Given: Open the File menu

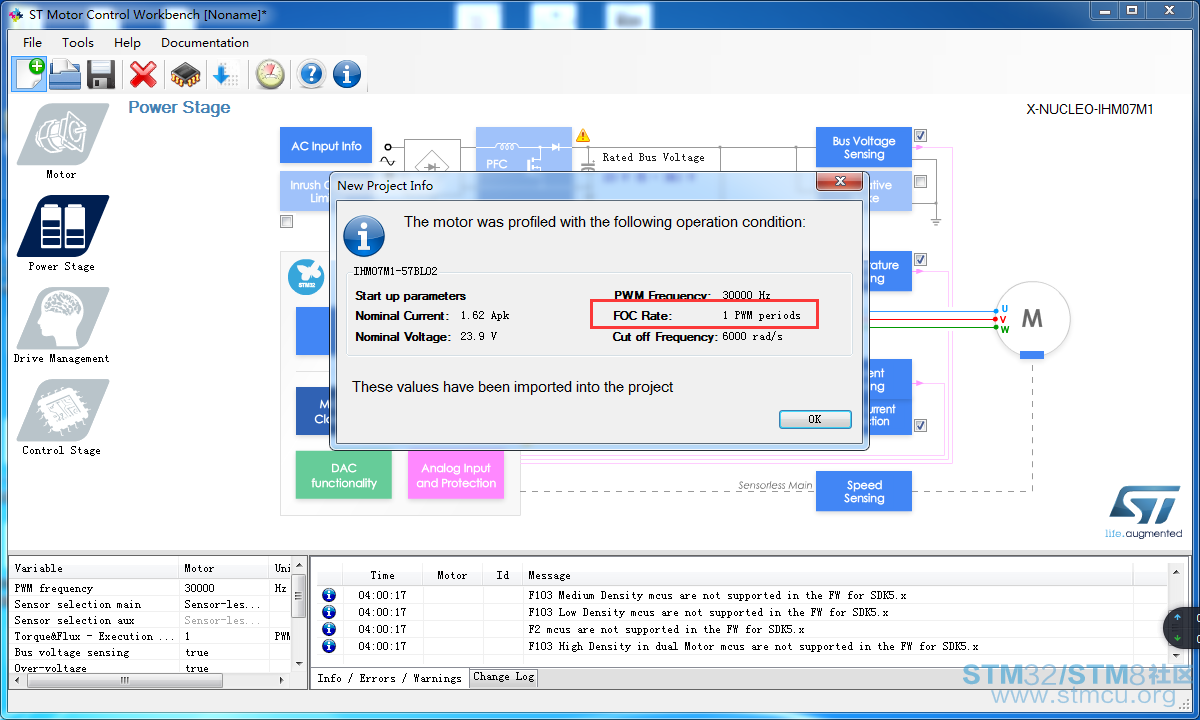Looking at the screenshot, I should 32,43.
